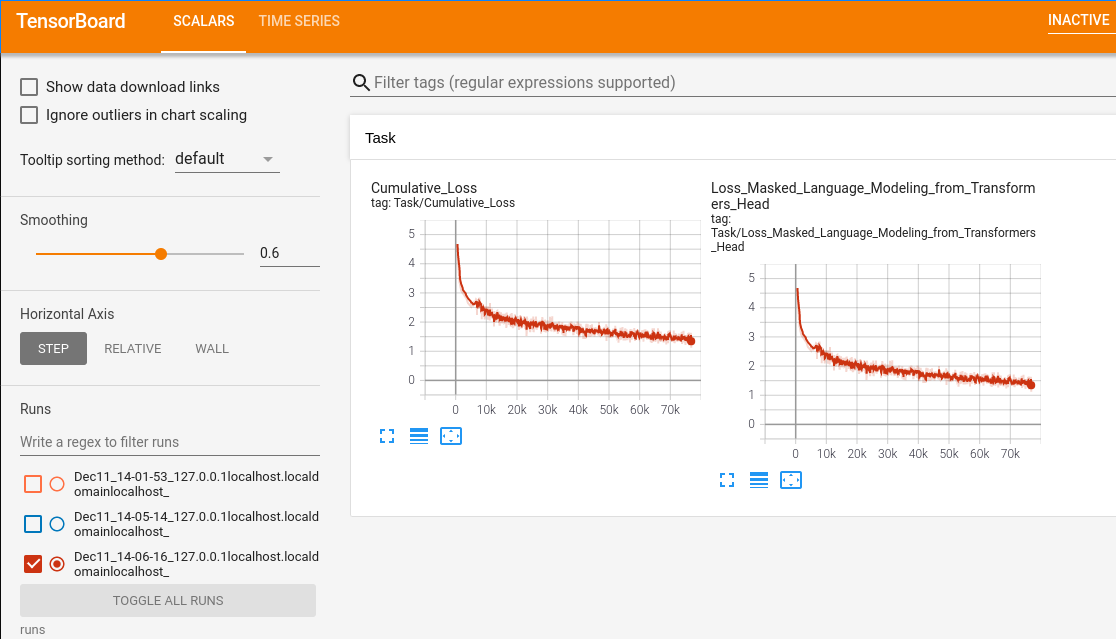Click the TensorBoard logo title
1116x639 pixels.
coord(71,21)
